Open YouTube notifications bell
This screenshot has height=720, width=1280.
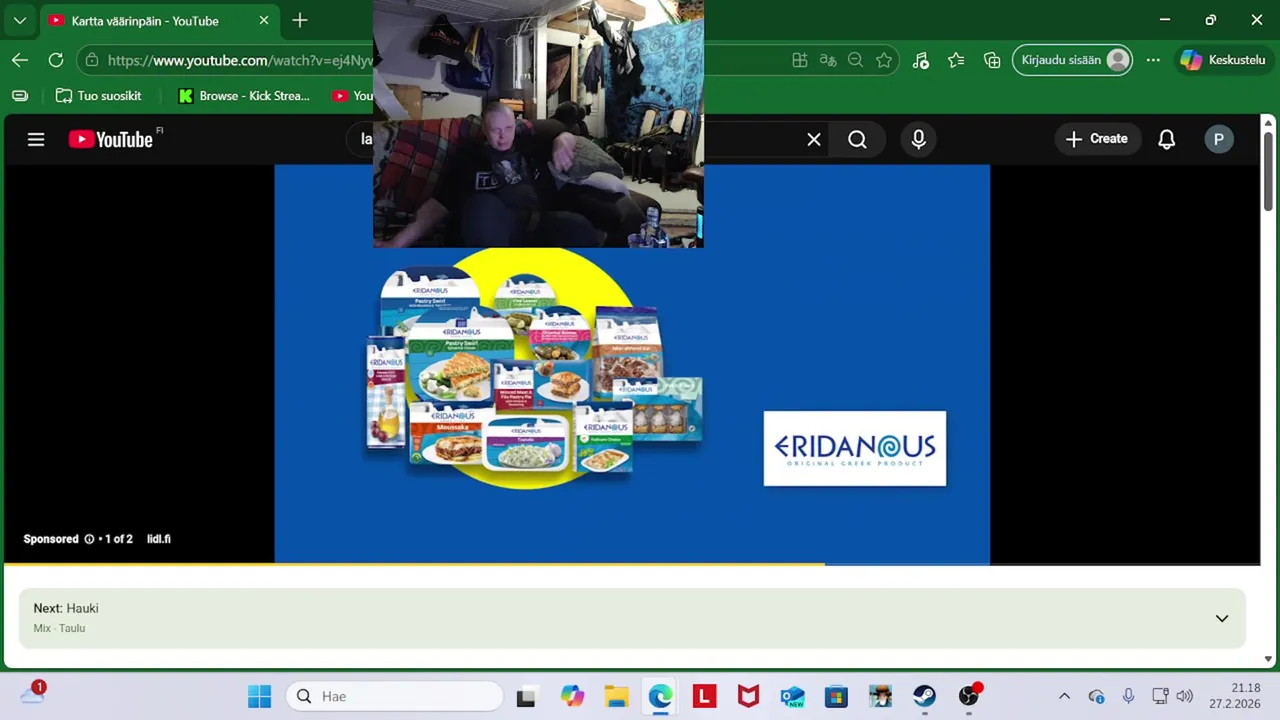pyautogui.click(x=1166, y=139)
